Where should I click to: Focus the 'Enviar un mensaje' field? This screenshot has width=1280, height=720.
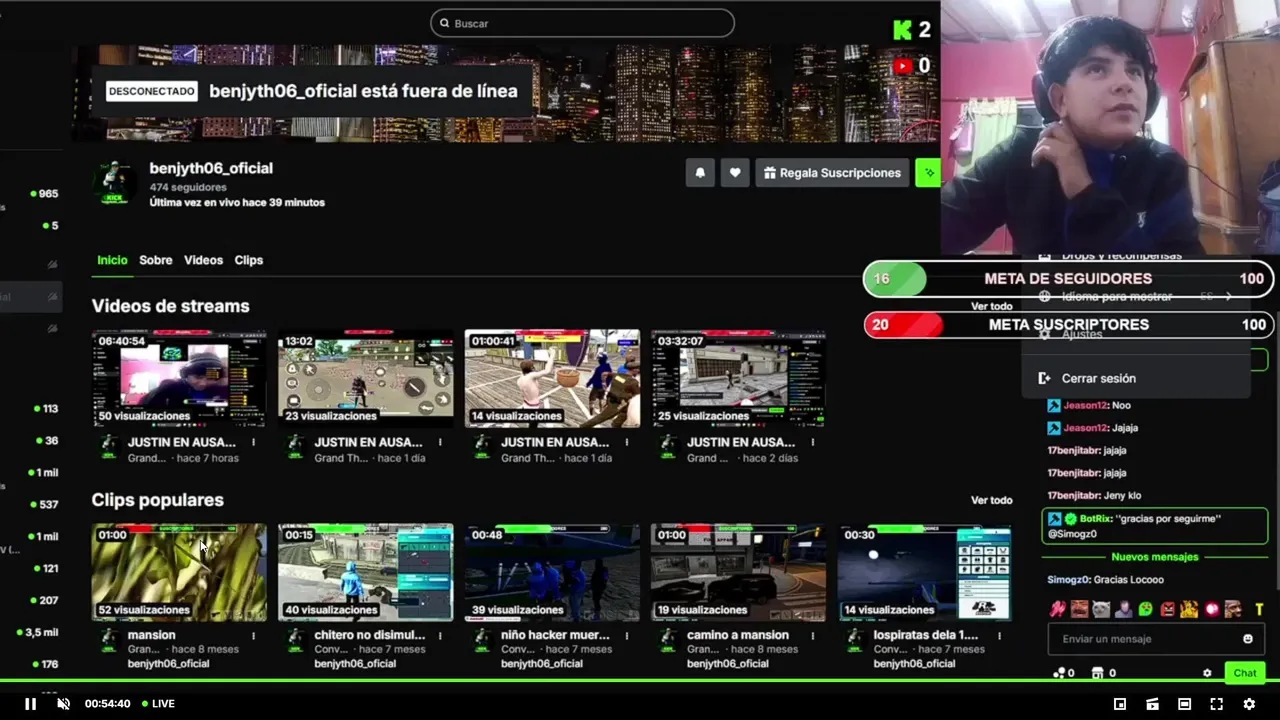click(x=1155, y=639)
